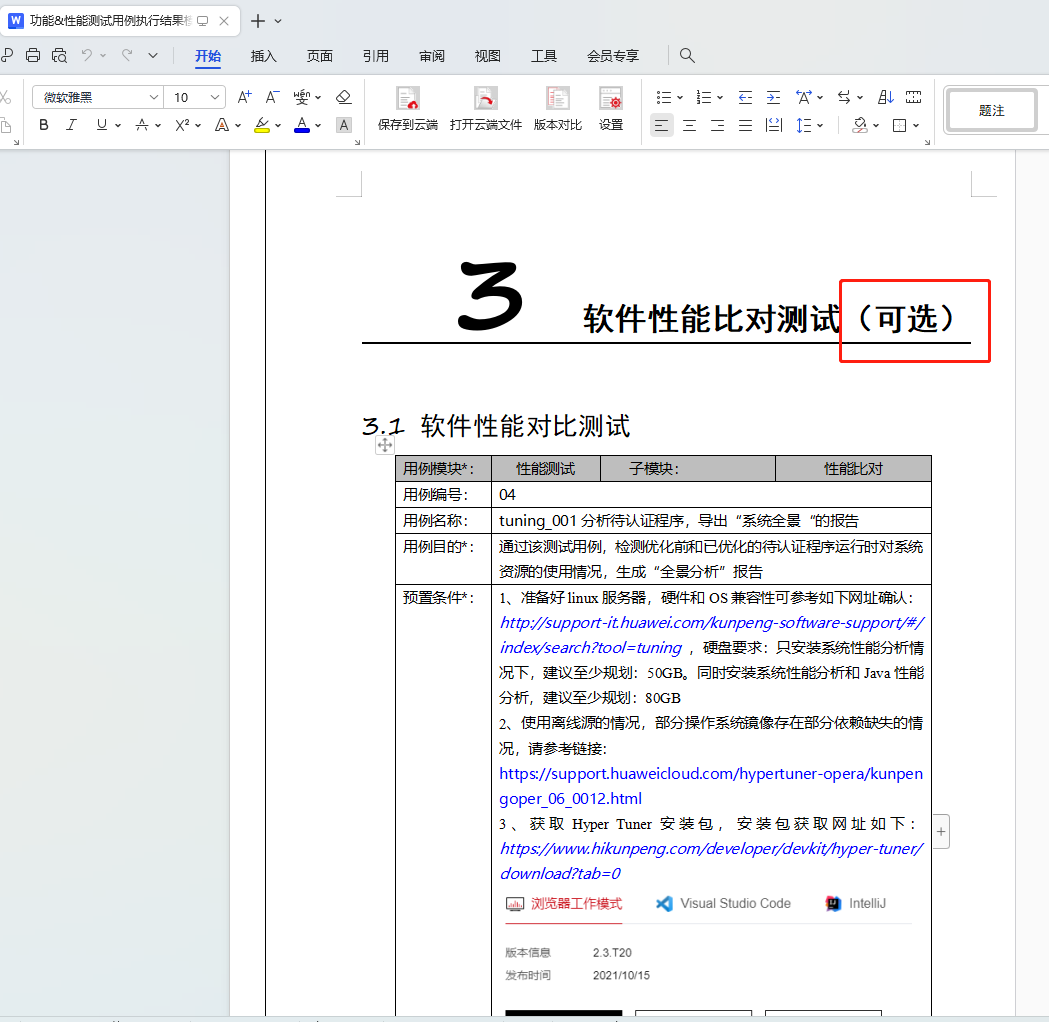The width and height of the screenshot is (1049, 1022).
Task: Decrease font size with A- icon
Action: (x=272, y=97)
